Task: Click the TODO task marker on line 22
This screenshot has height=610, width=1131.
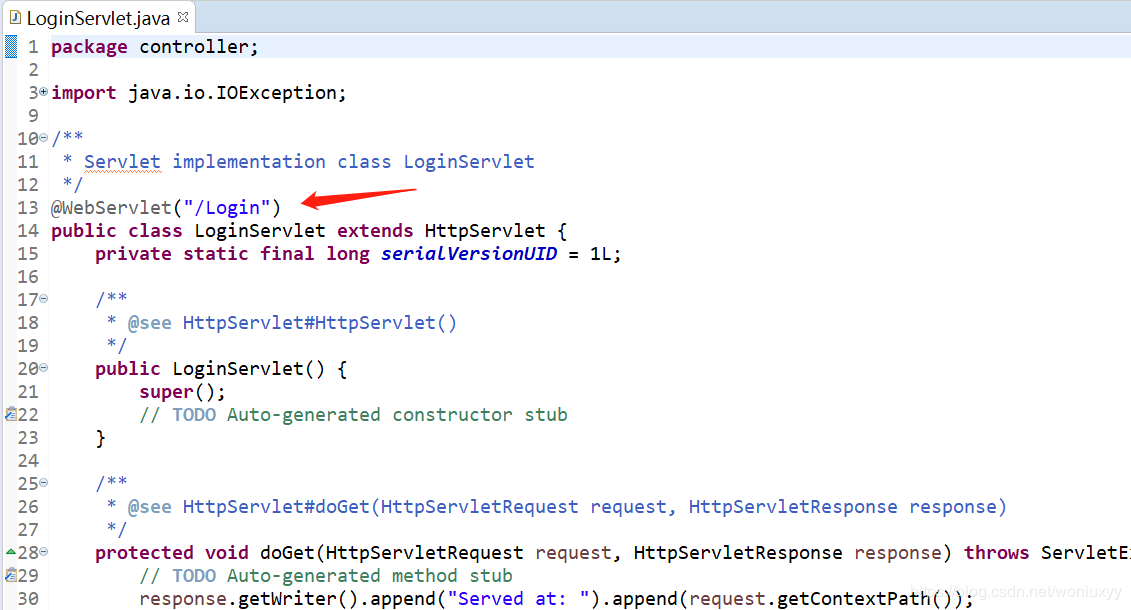Action: tap(11, 414)
